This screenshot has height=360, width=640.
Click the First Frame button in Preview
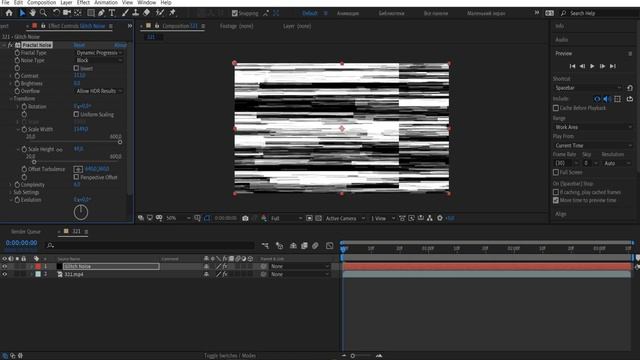[572, 66]
